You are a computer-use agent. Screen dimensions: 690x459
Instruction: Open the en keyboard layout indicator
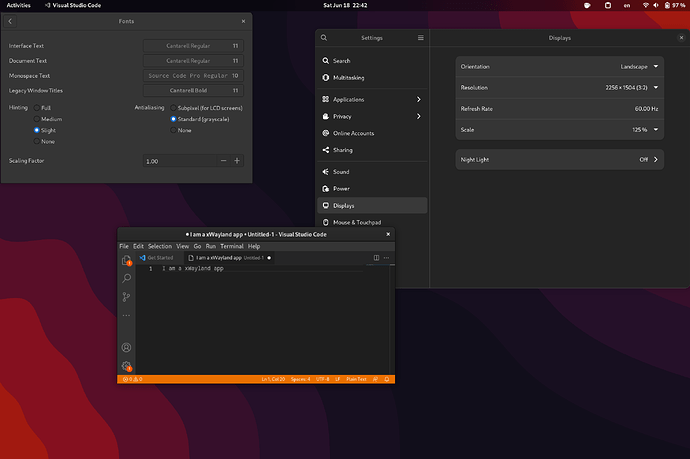click(627, 5)
